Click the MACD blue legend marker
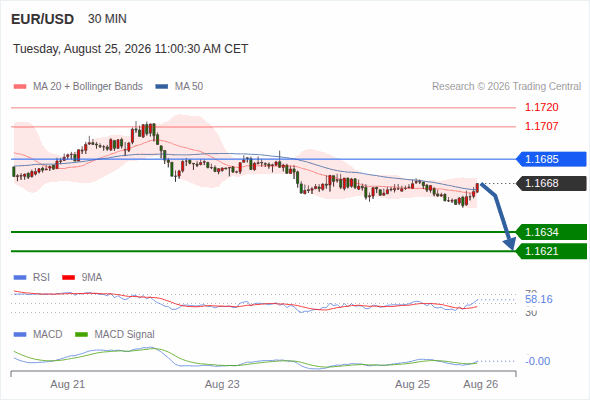 click(20, 335)
